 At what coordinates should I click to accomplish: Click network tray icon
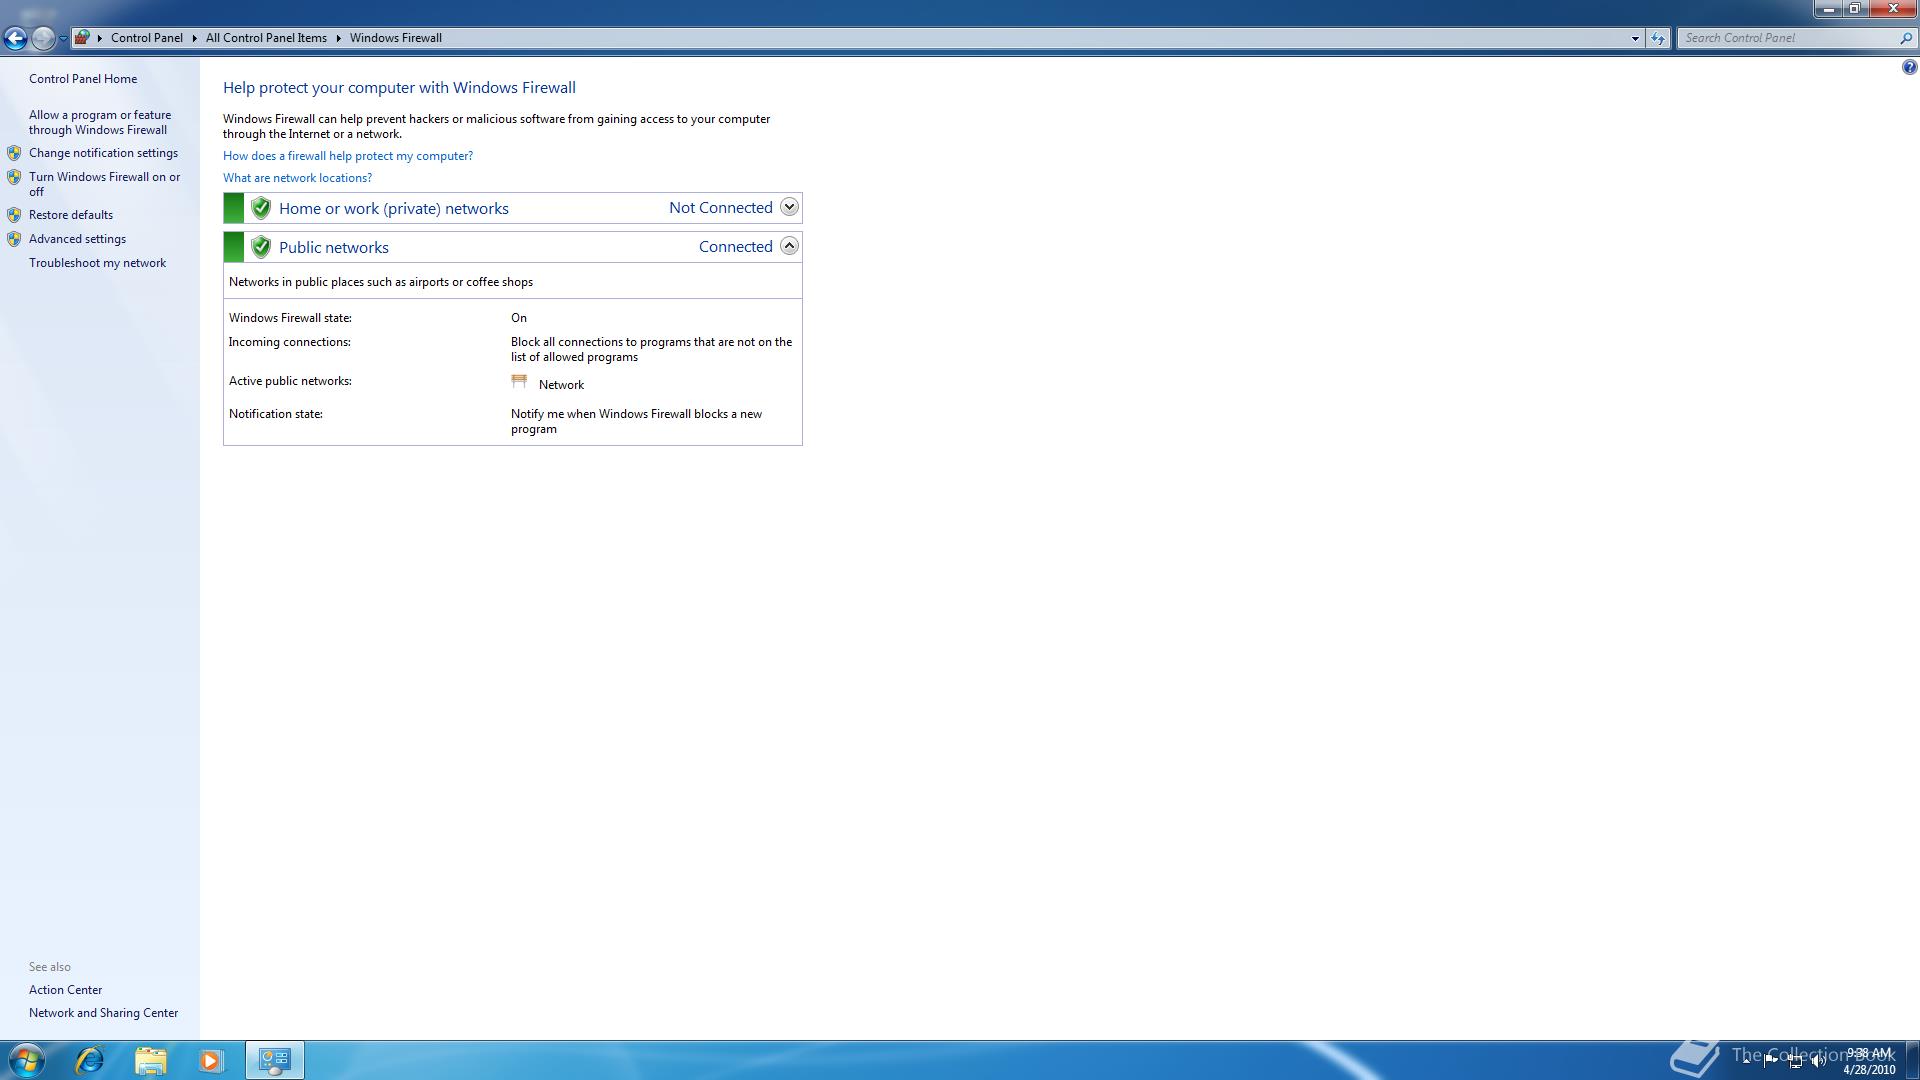click(1795, 1060)
